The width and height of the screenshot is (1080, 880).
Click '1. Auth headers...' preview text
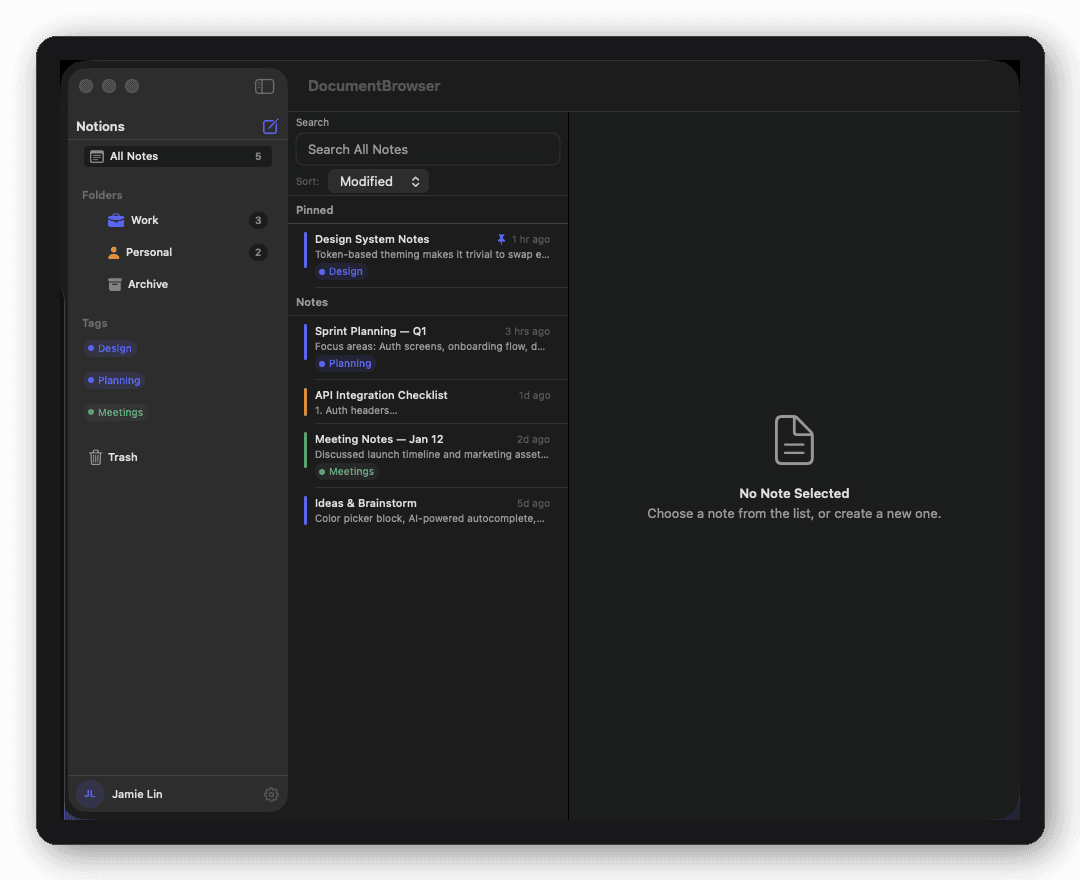click(356, 410)
